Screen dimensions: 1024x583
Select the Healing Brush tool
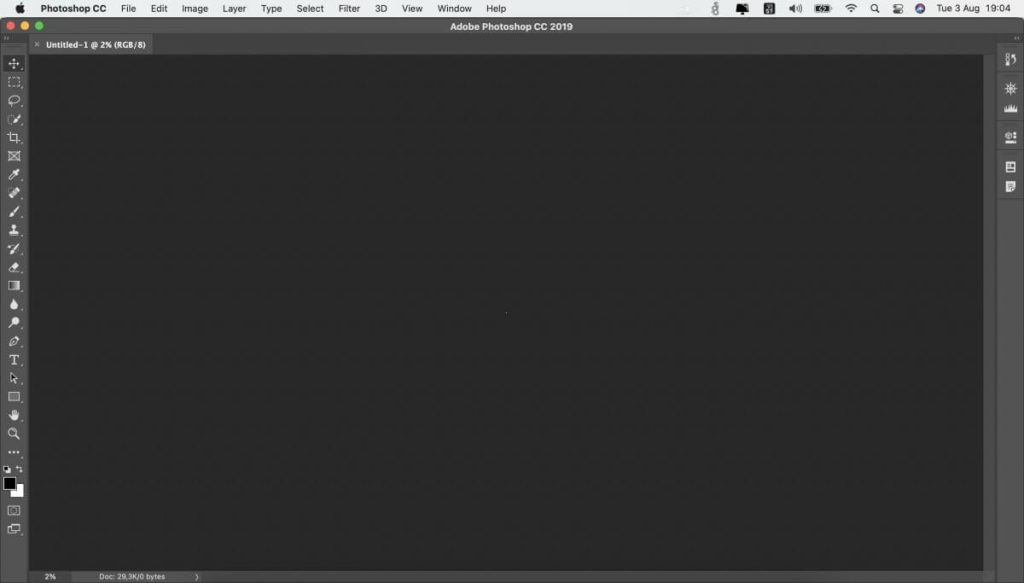(14, 193)
